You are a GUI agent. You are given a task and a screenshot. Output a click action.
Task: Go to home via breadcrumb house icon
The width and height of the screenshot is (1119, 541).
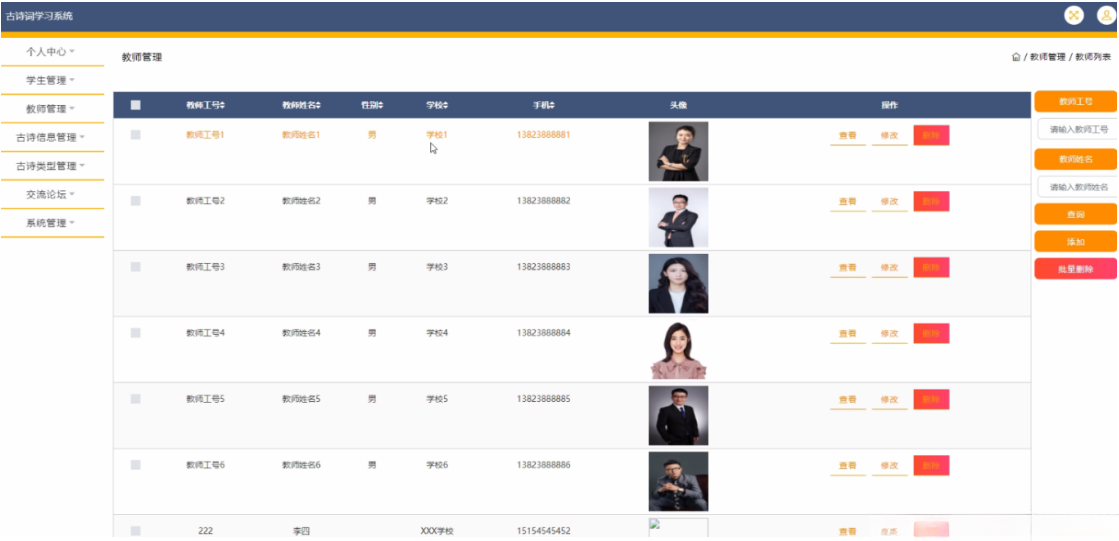click(x=1016, y=57)
